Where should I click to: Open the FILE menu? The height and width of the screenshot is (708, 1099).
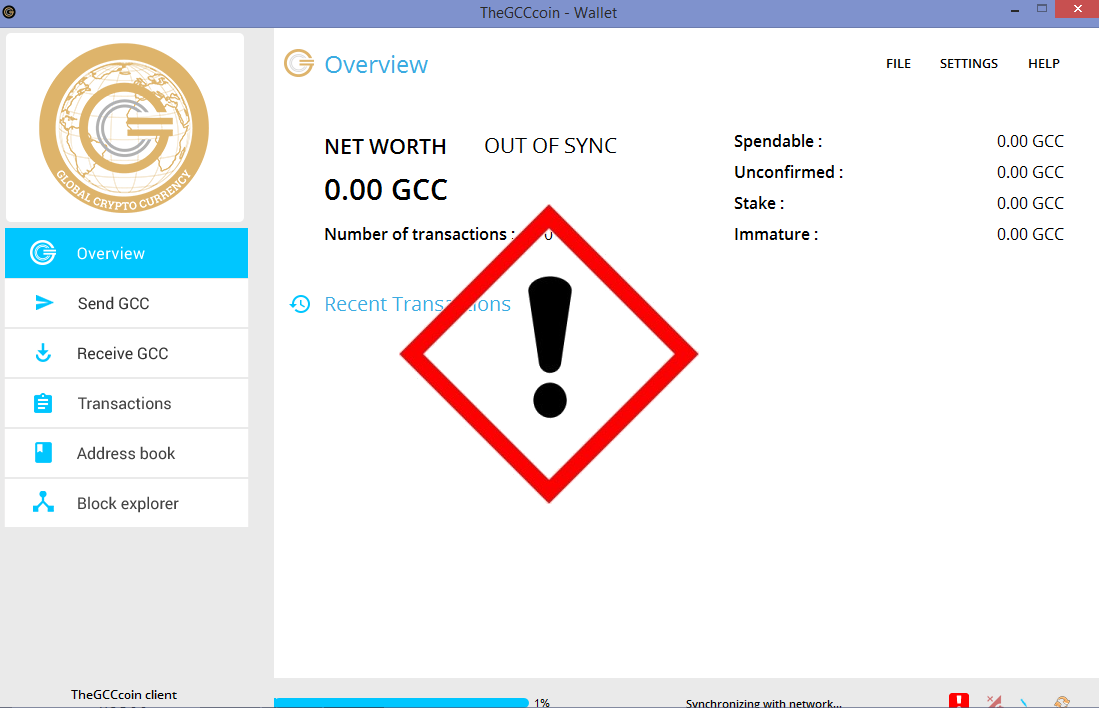click(898, 64)
